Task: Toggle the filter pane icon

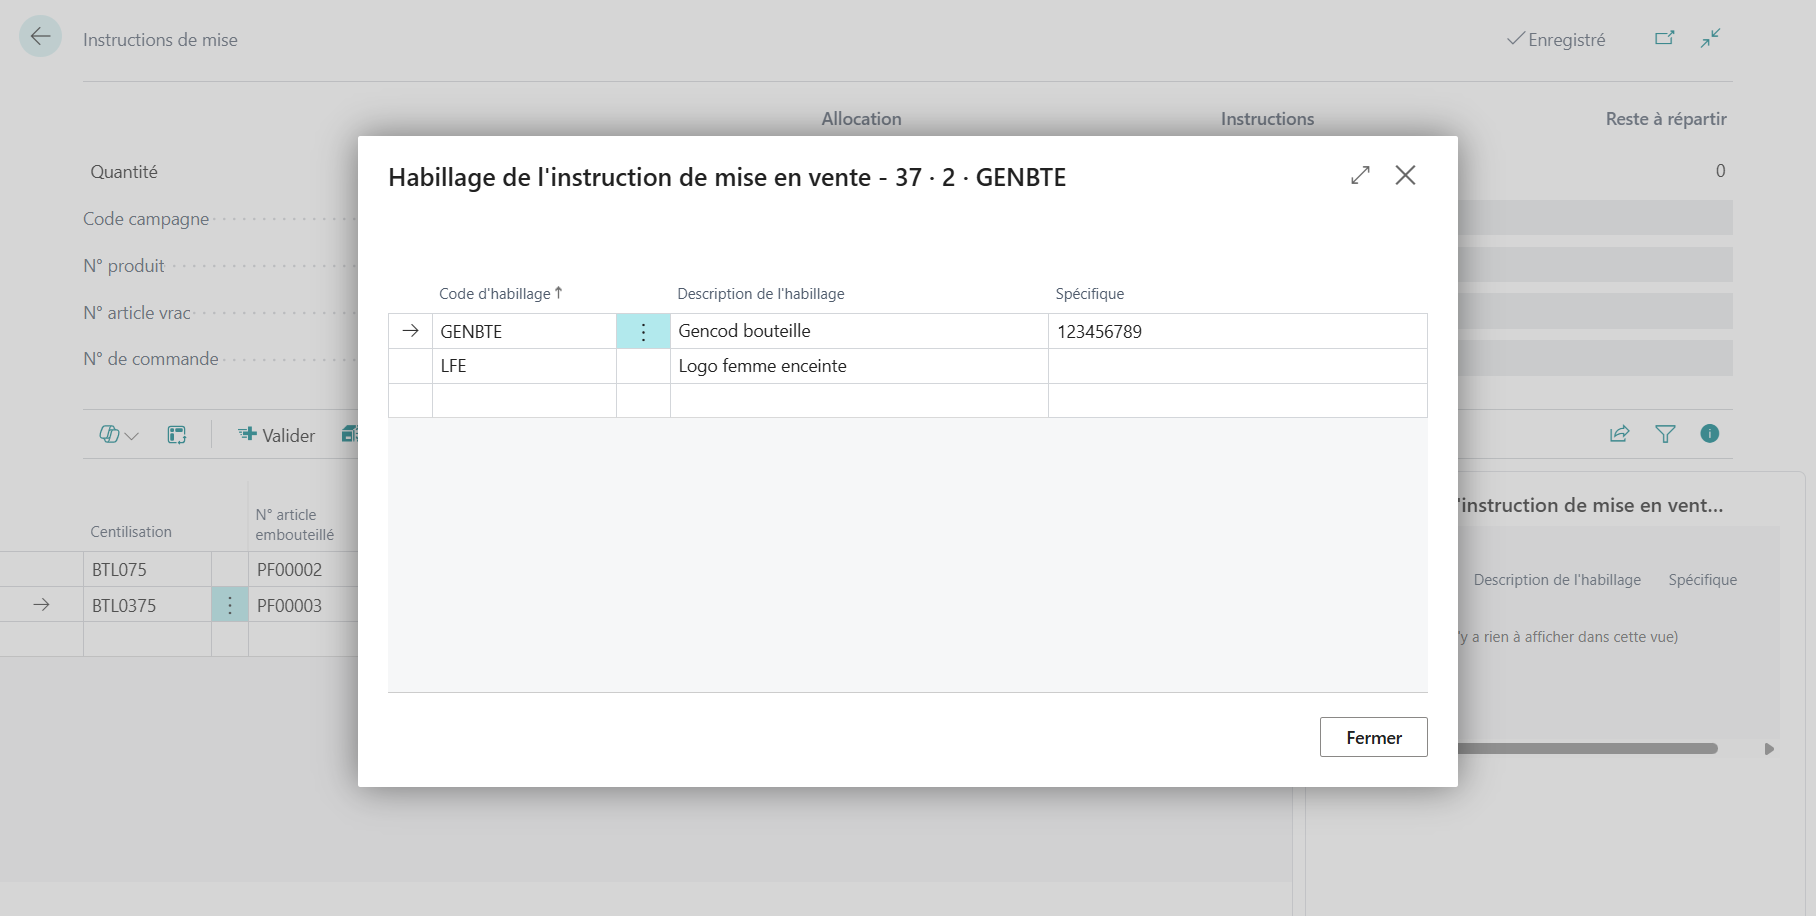Action: tap(1665, 434)
